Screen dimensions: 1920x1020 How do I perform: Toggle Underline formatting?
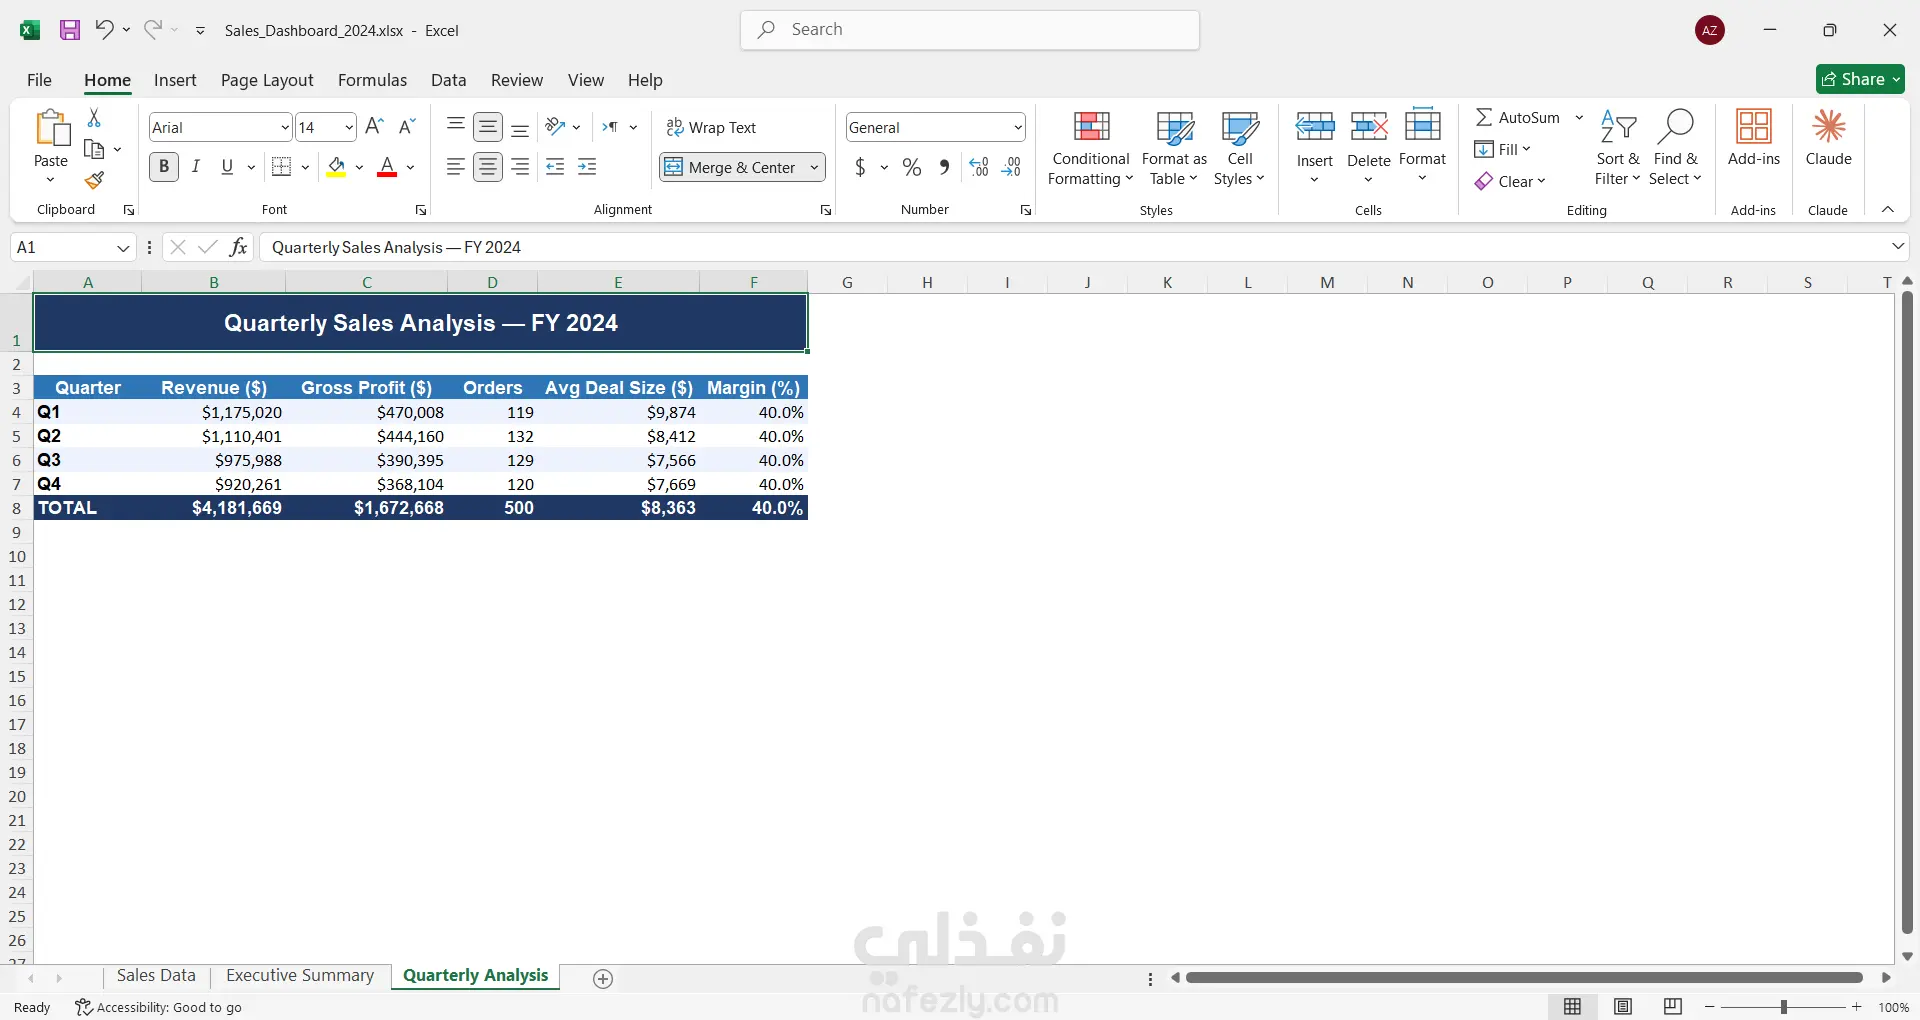(227, 167)
